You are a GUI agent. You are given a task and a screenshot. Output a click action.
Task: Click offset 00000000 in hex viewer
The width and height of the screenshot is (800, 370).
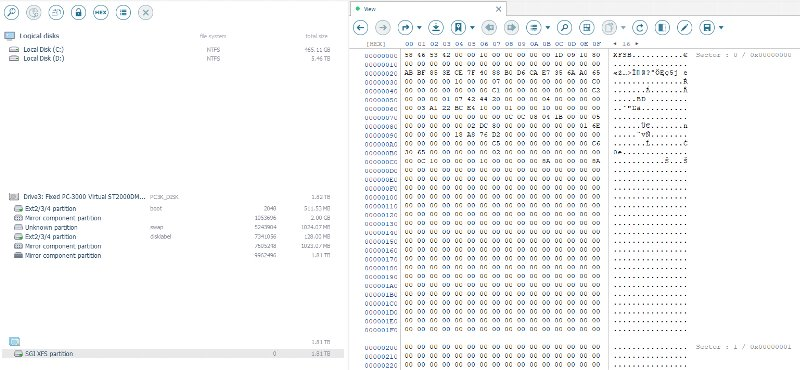click(x=381, y=55)
